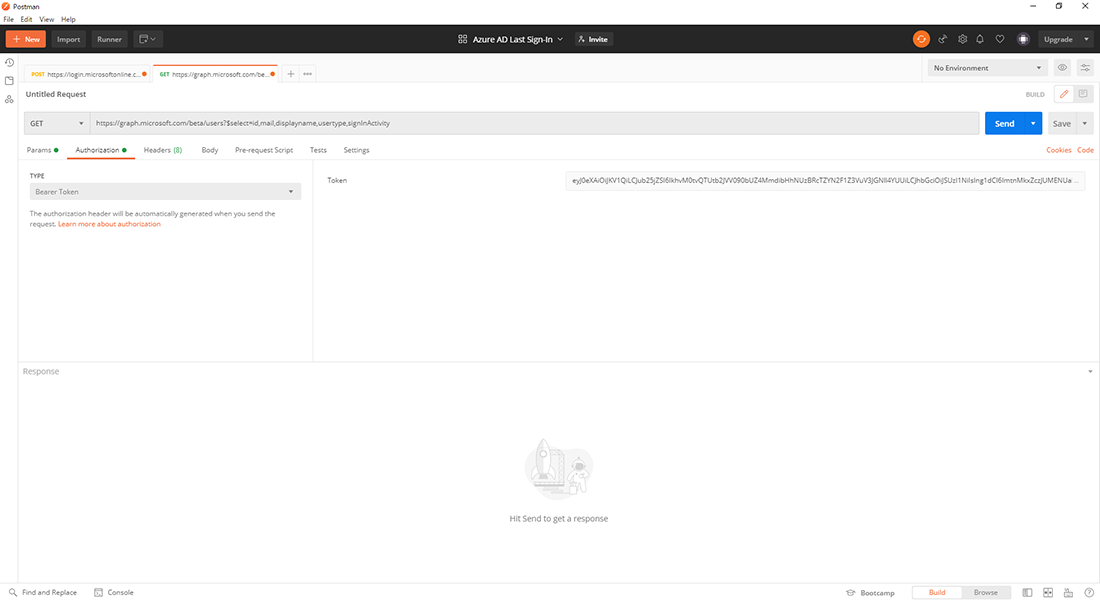Viewport: 1100px width, 602px height.
Task: Open the View menu
Action: tap(46, 20)
